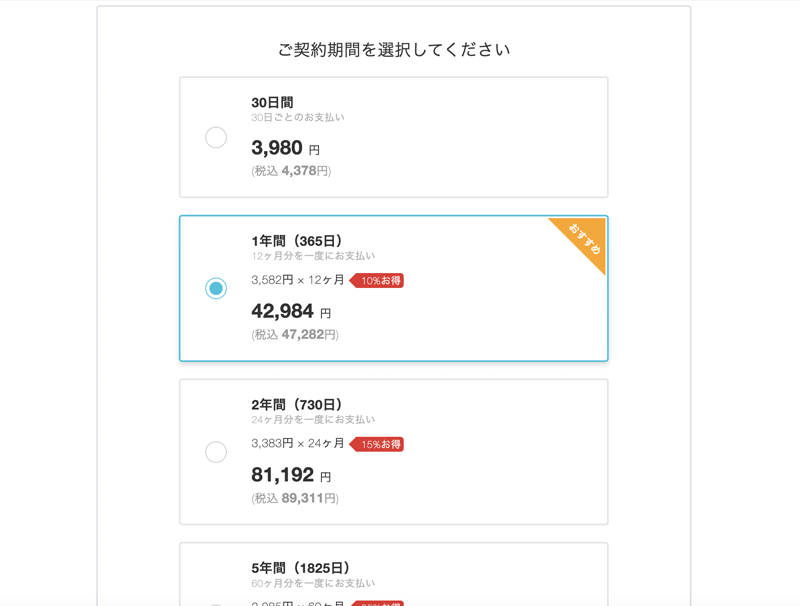Image resolution: width=800 pixels, height=606 pixels.
Task: Click the 3,582円 × 12ヶ月 breakdown text
Action: [x=298, y=280]
